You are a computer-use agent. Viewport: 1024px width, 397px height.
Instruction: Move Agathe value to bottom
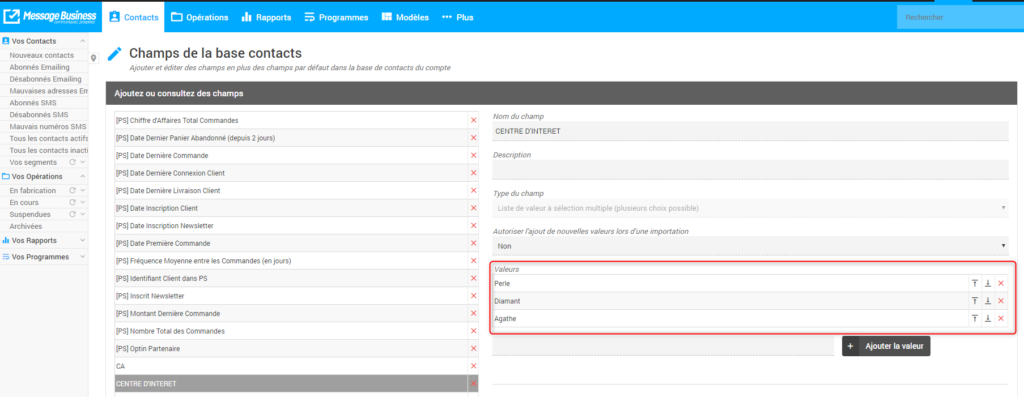click(x=987, y=319)
